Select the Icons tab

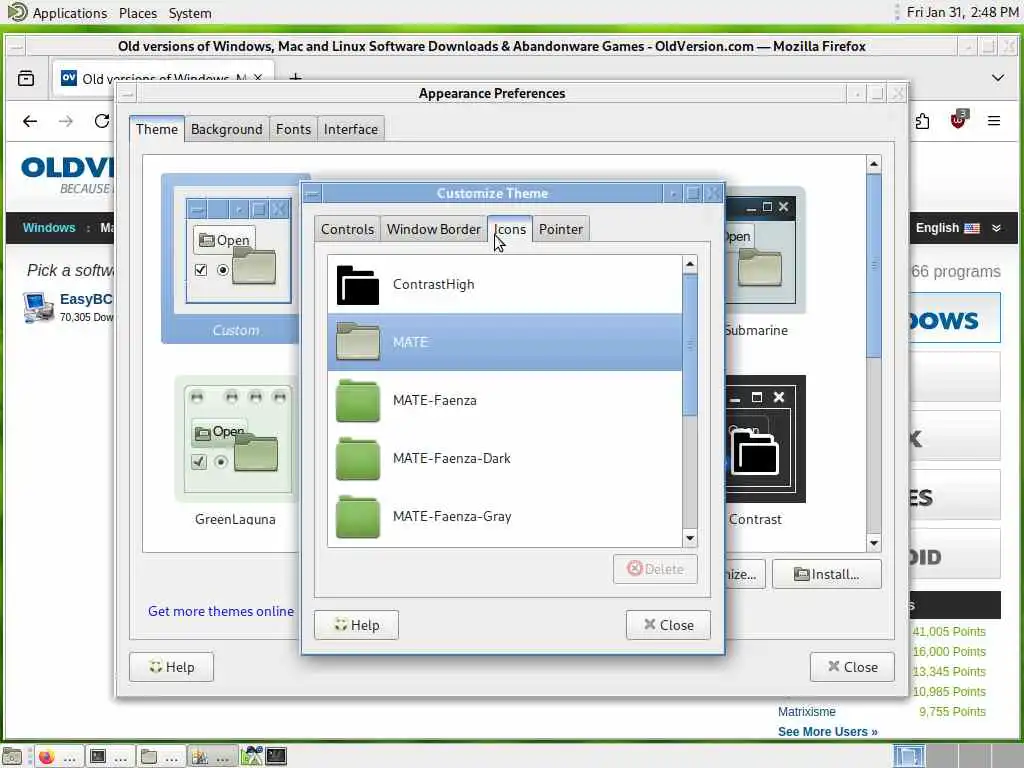pyautogui.click(x=510, y=229)
